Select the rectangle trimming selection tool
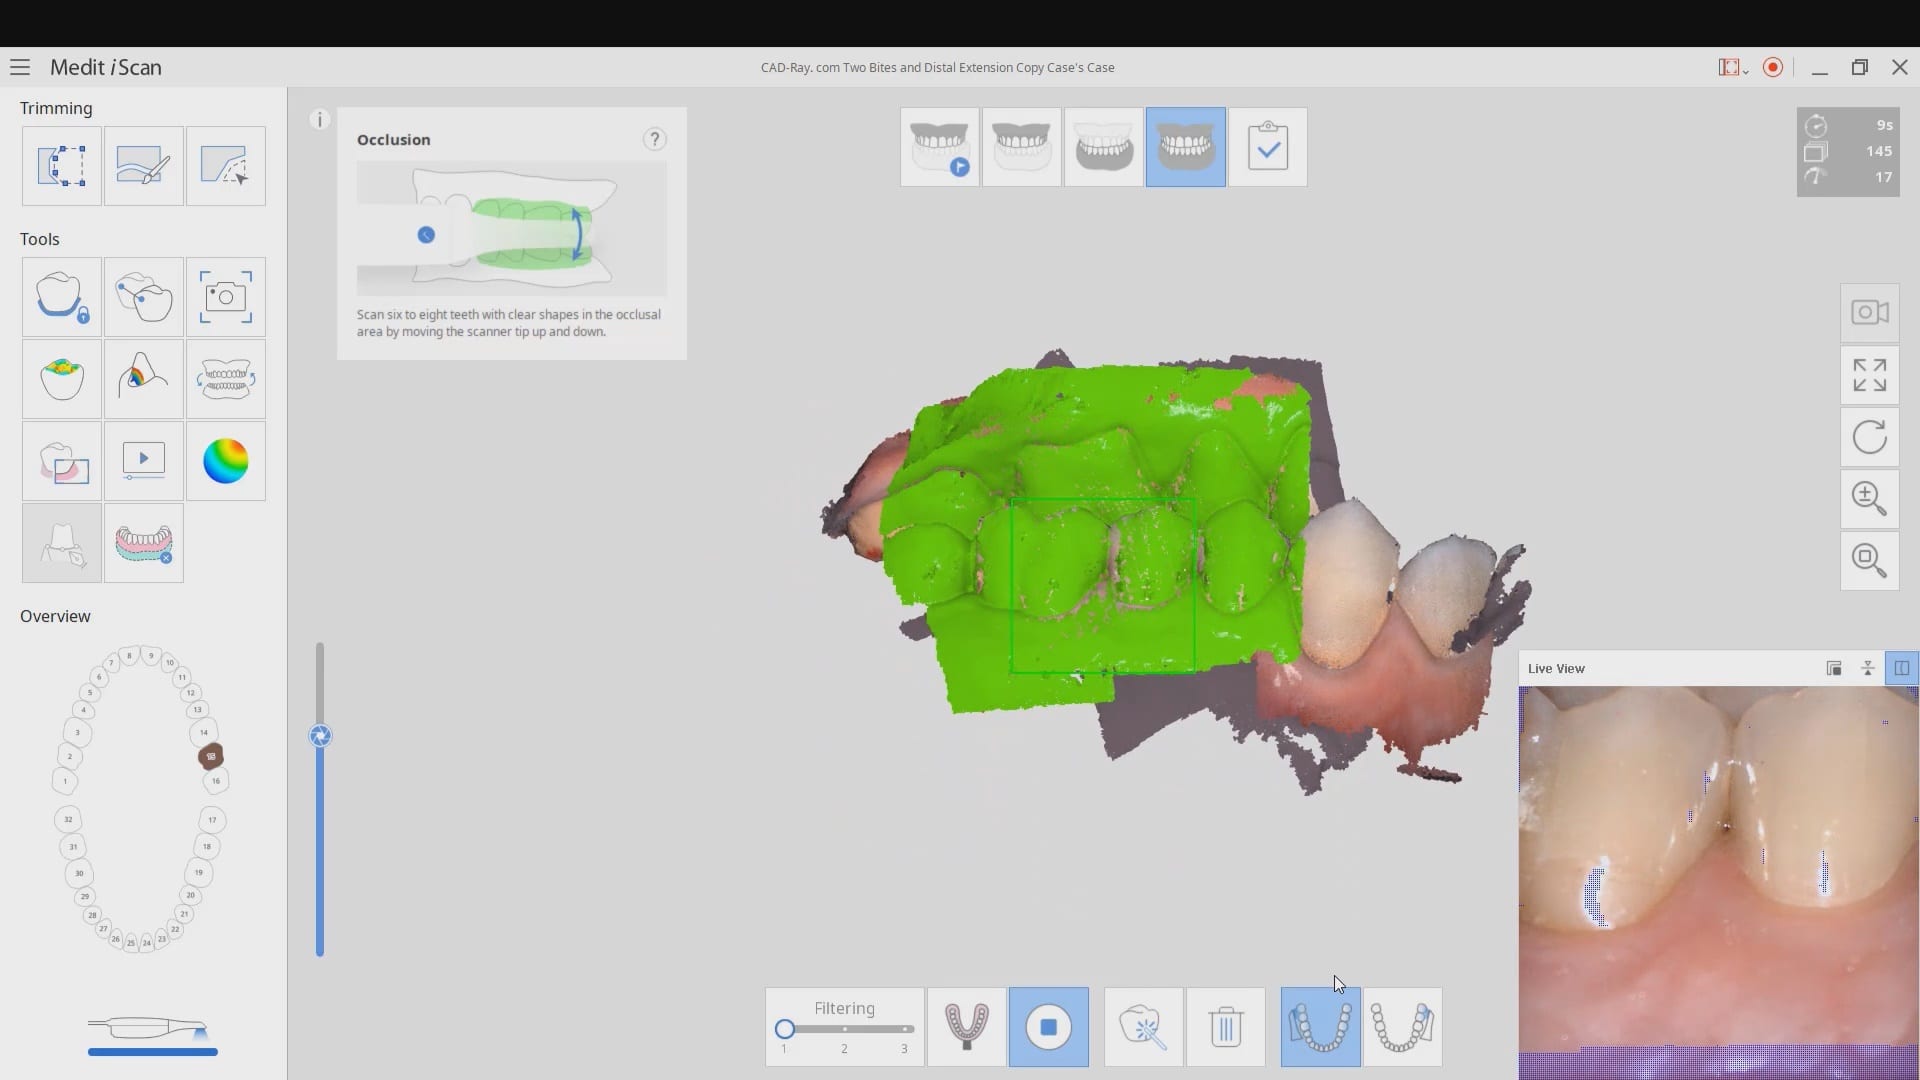 click(62, 166)
